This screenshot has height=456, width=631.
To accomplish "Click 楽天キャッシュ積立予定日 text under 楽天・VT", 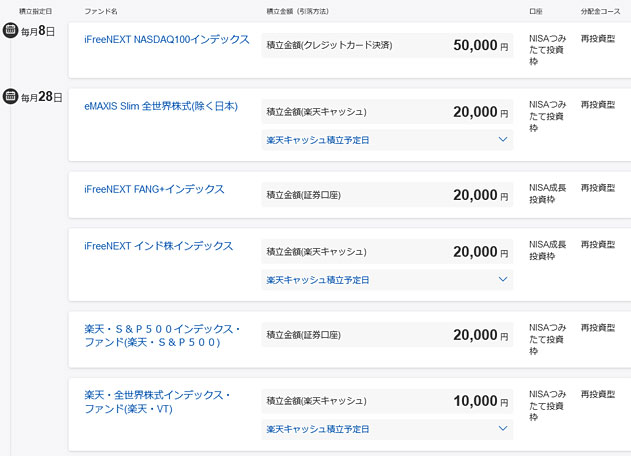I will point(318,429).
